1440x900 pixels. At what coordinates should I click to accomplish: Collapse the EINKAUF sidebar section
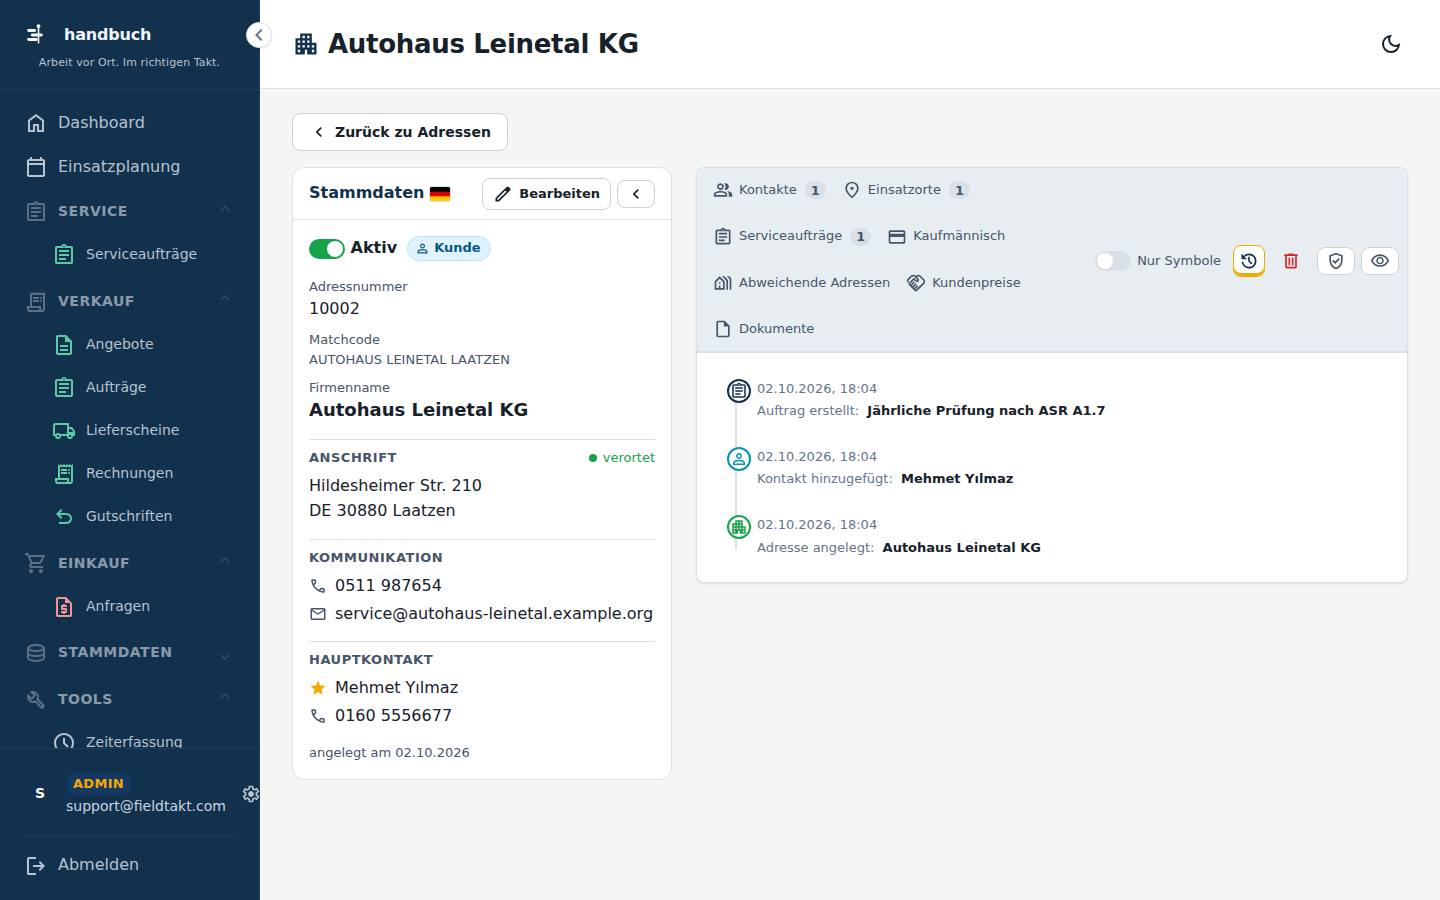pyautogui.click(x=130, y=563)
